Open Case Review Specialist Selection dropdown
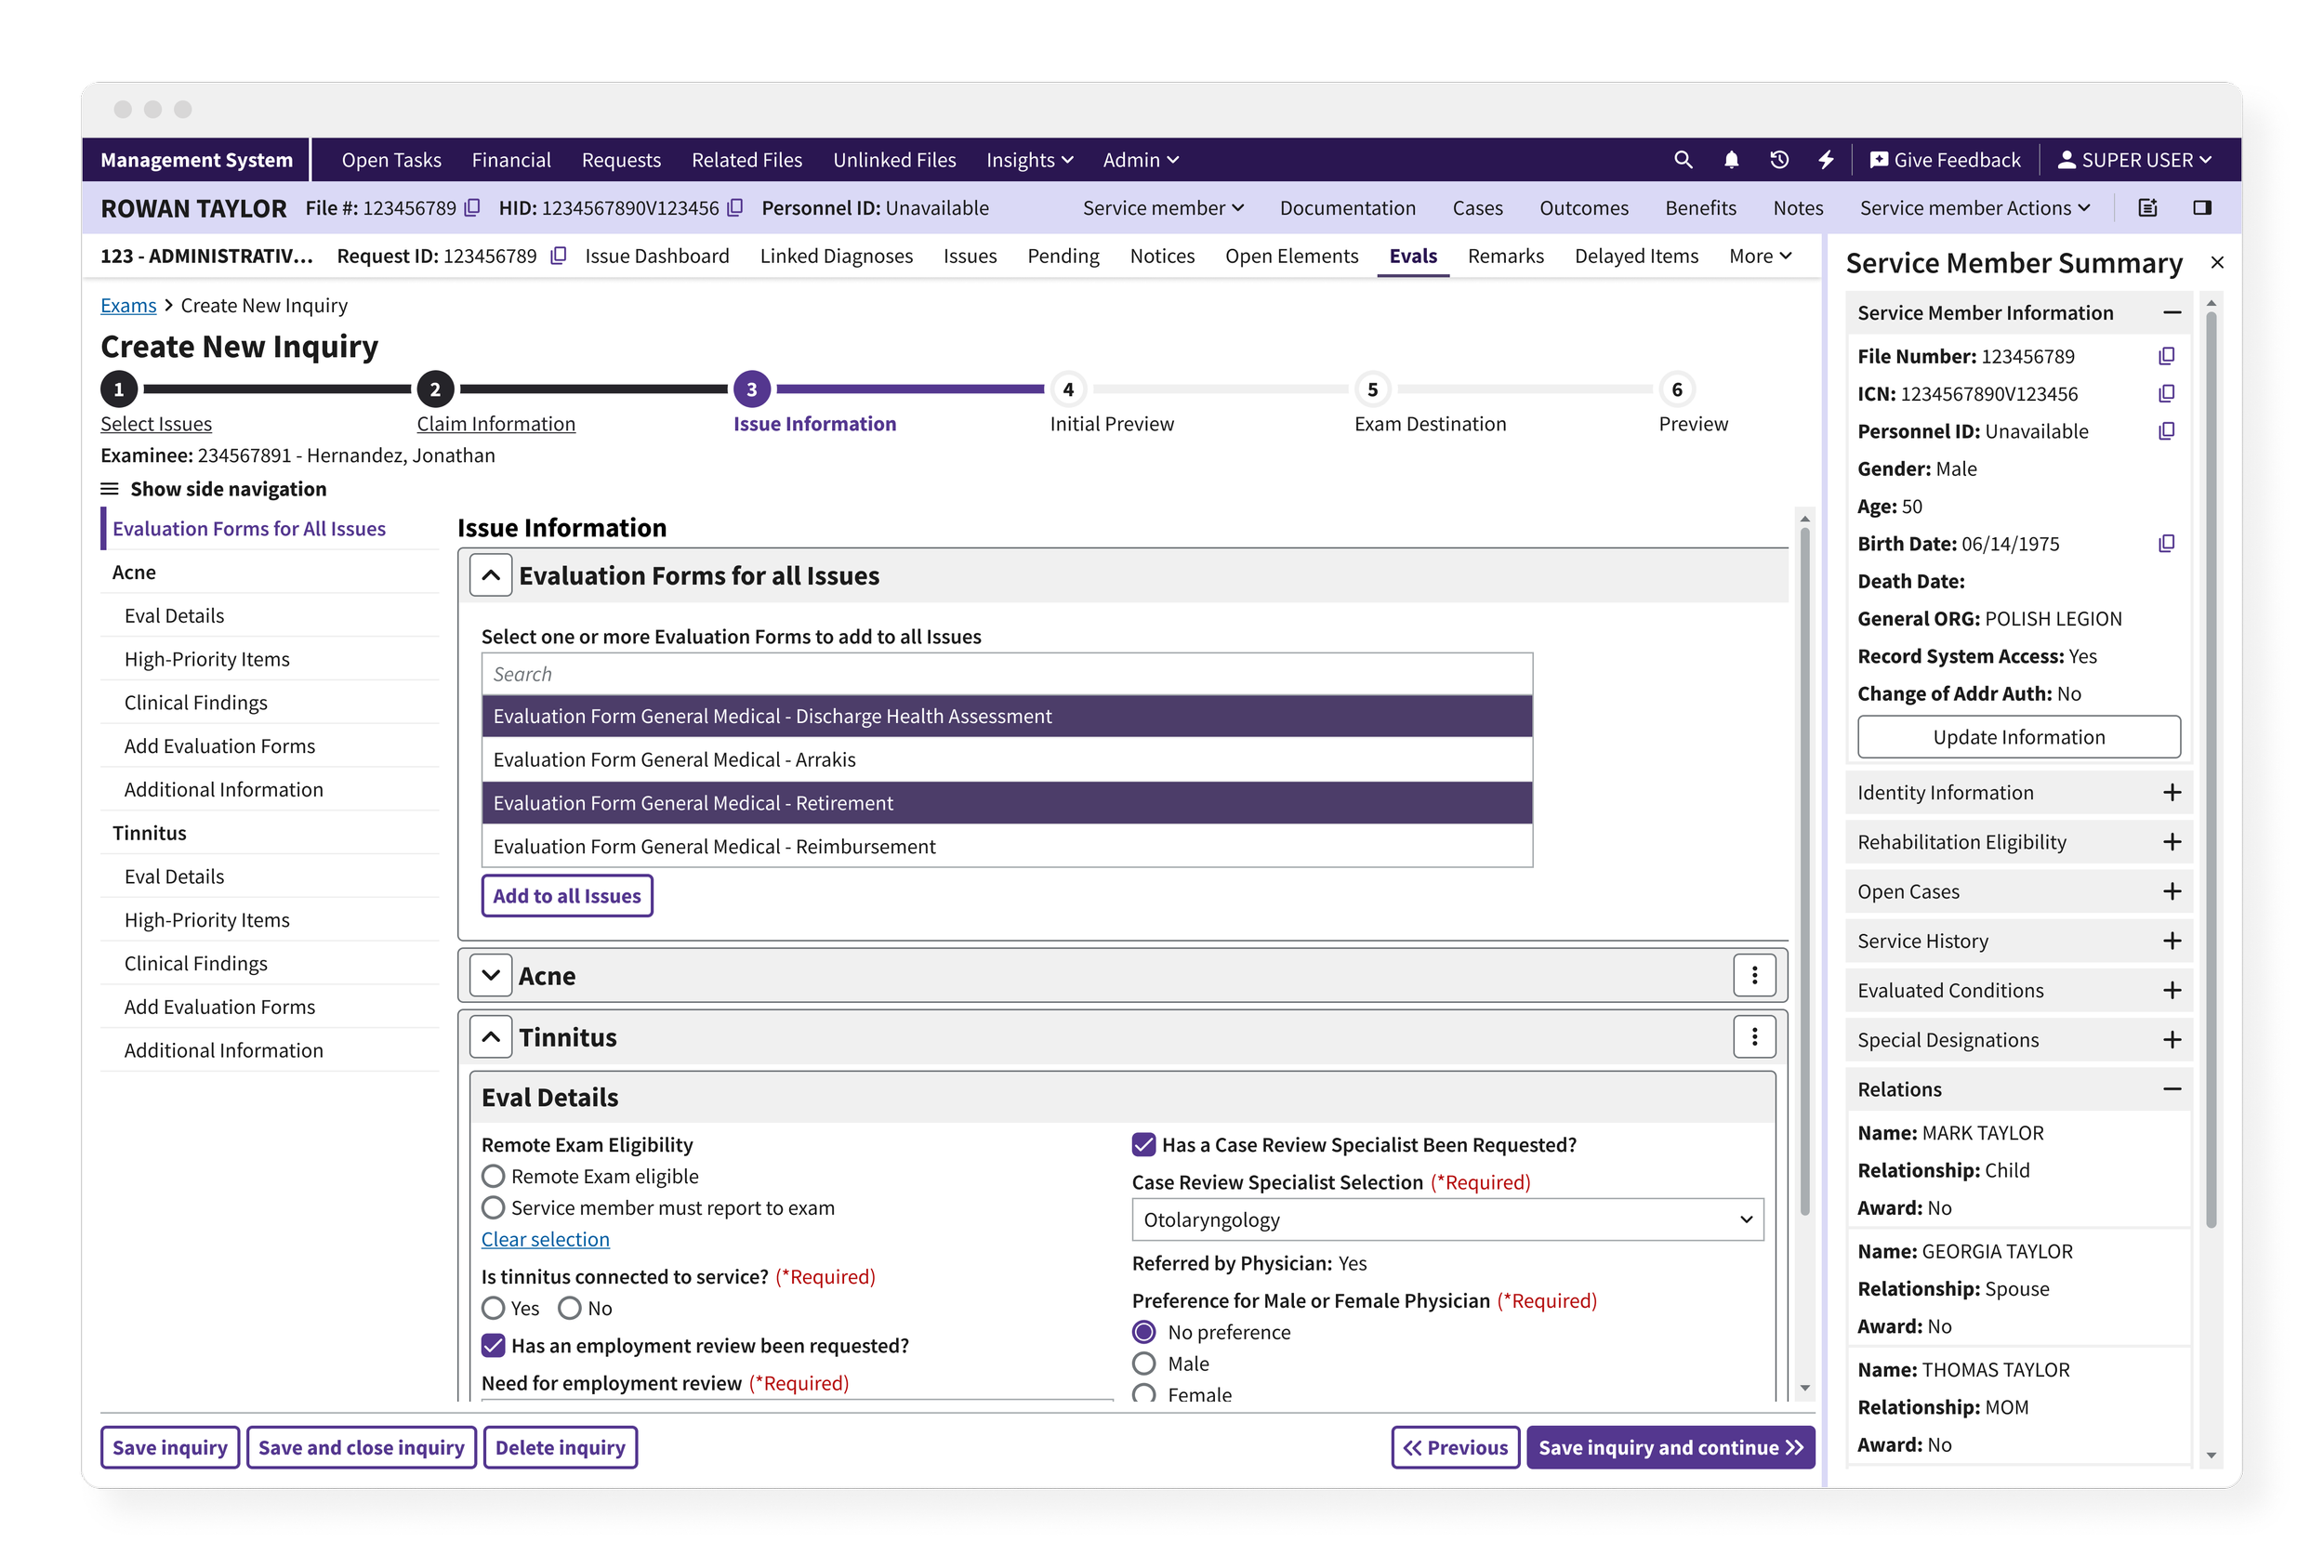 point(1447,1220)
